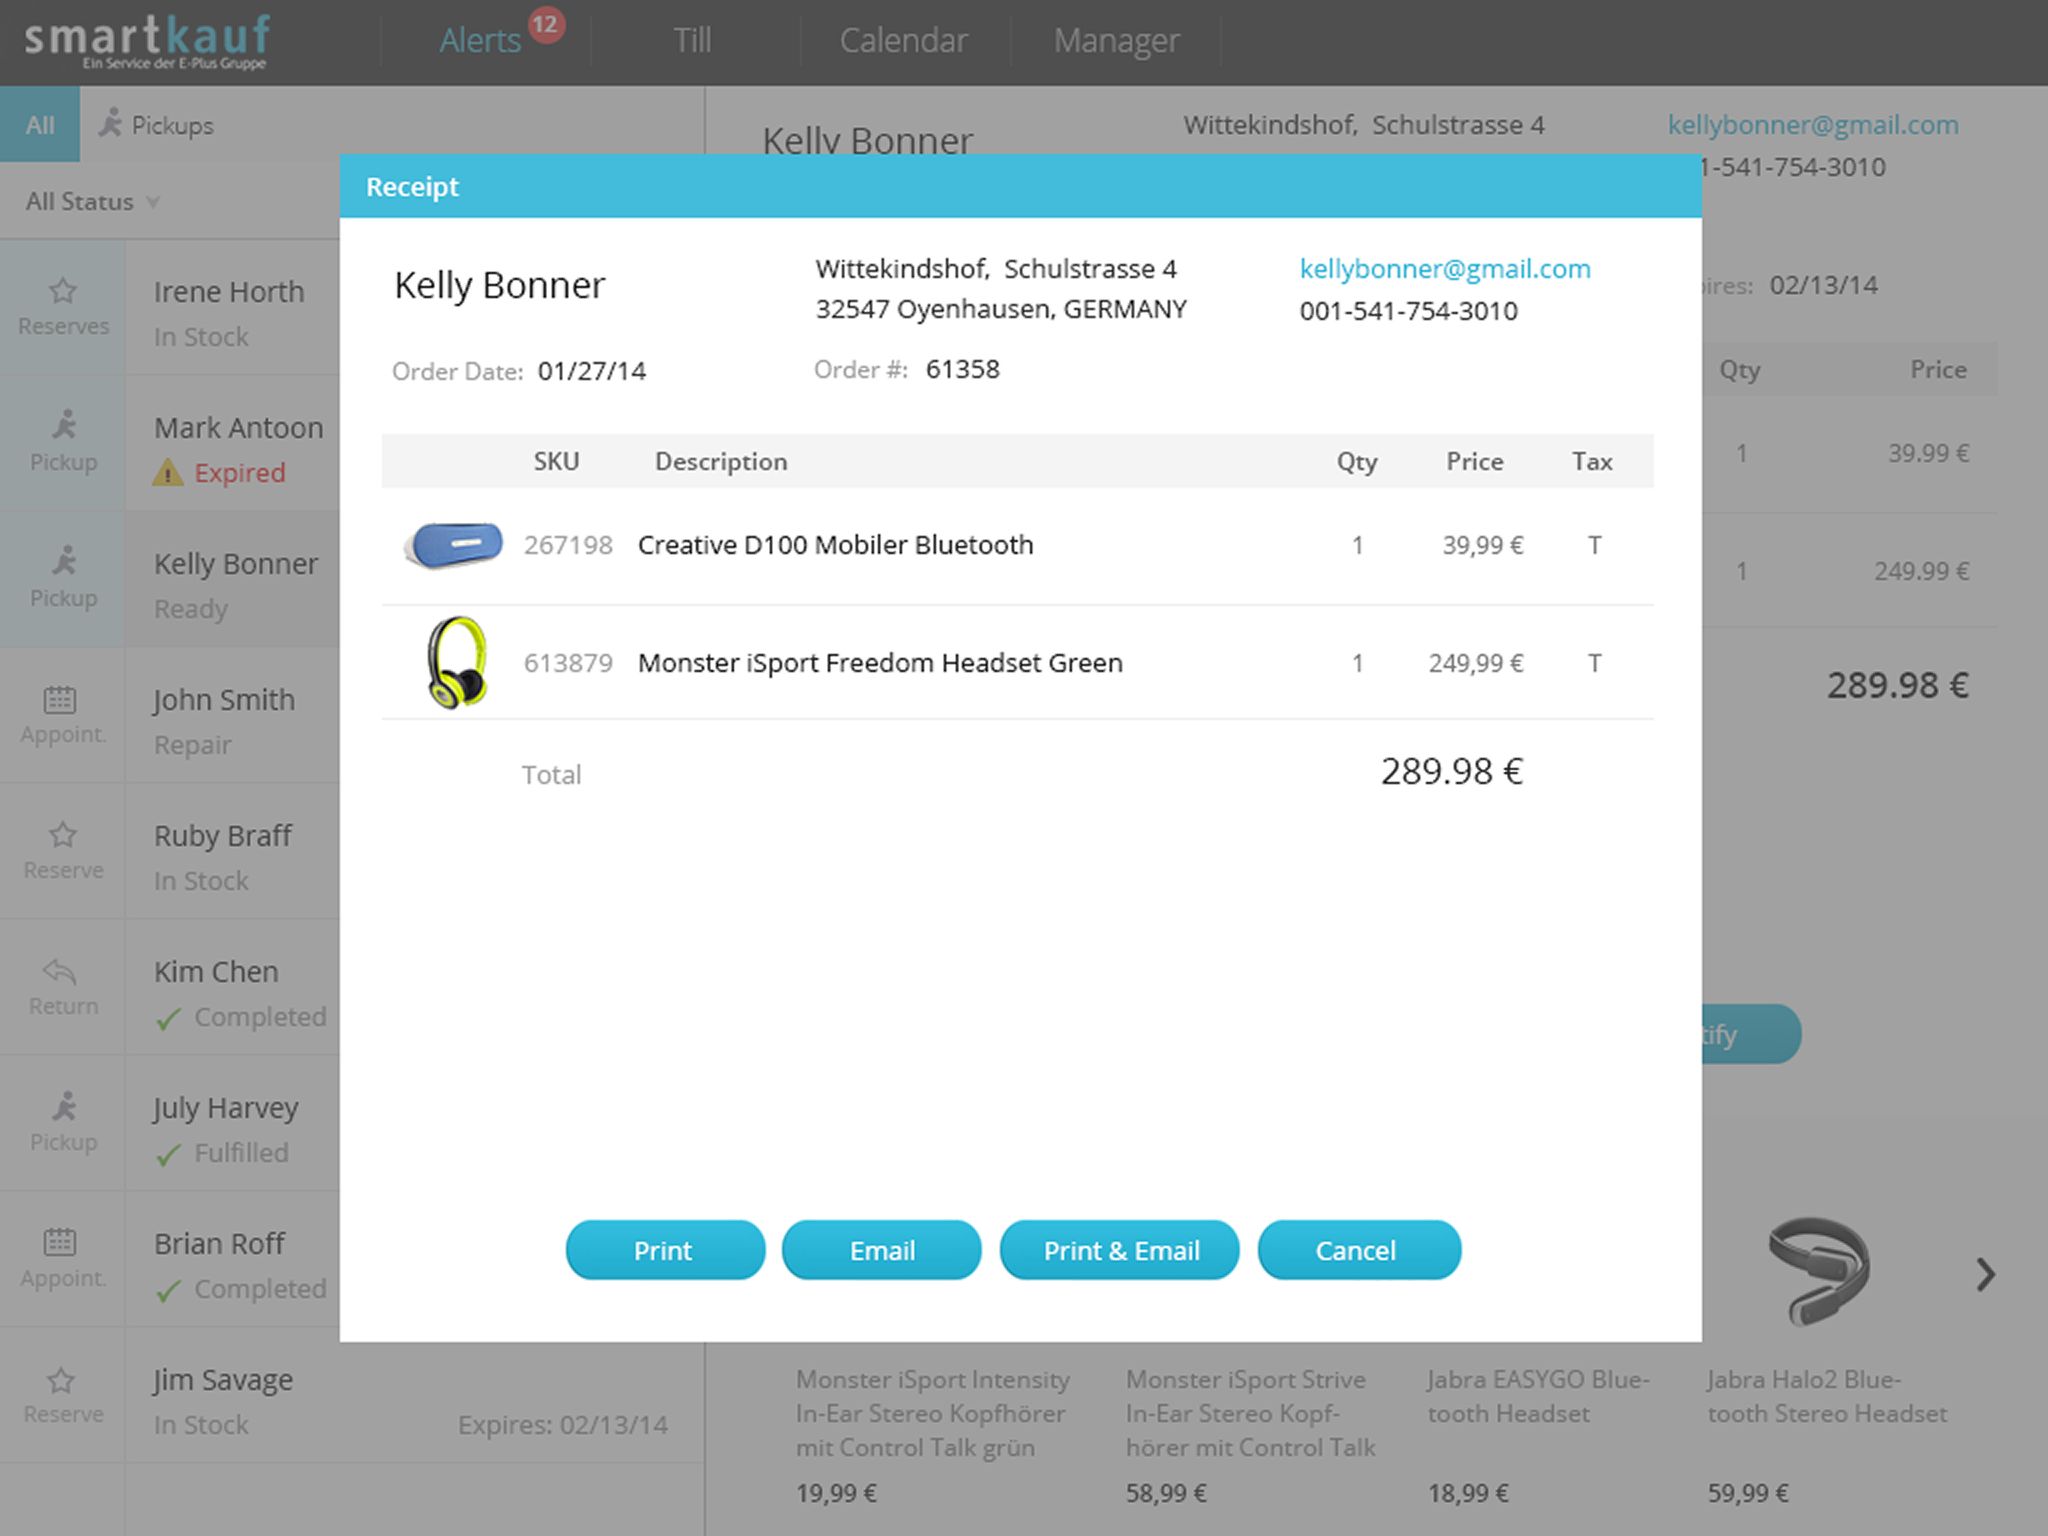
Task: Click Pickup runner icon for Mark Antoon
Action: [64, 426]
